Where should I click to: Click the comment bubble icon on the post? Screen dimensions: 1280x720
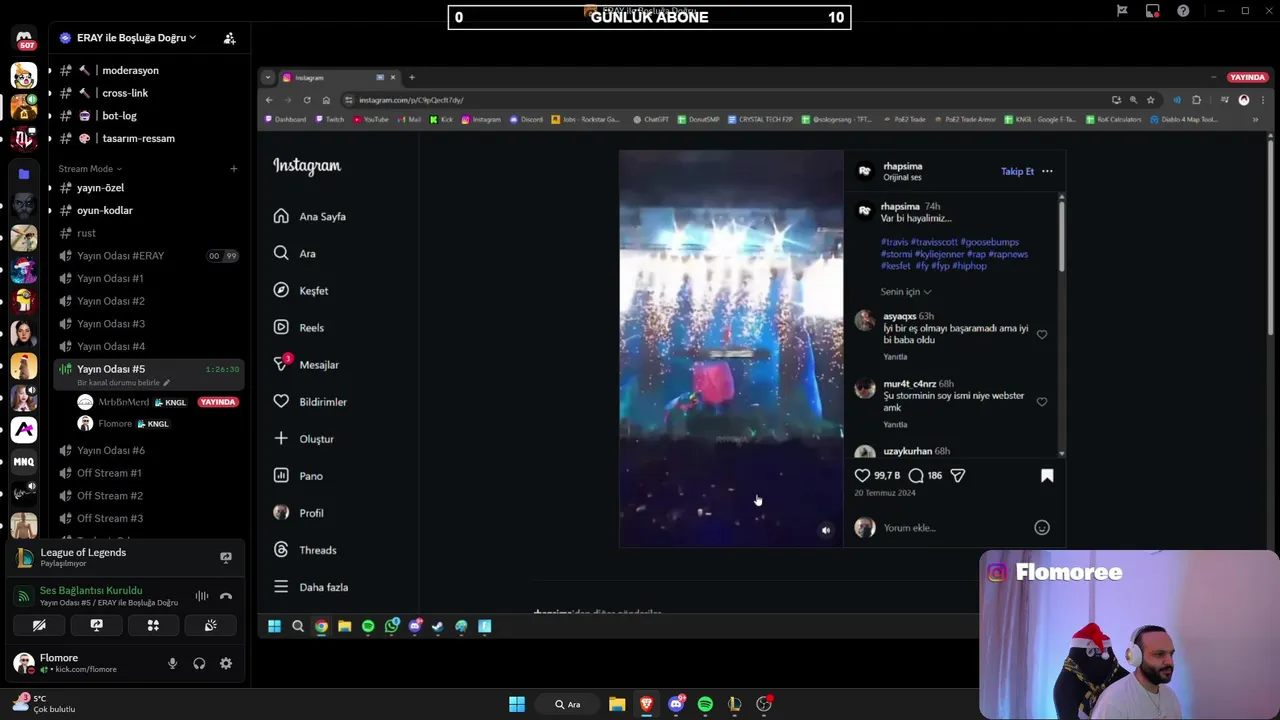pyautogui.click(x=916, y=475)
